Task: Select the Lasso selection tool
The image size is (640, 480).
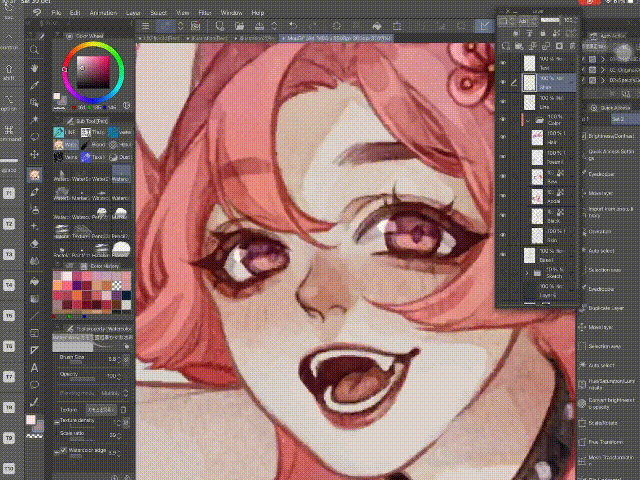Action: [35, 137]
